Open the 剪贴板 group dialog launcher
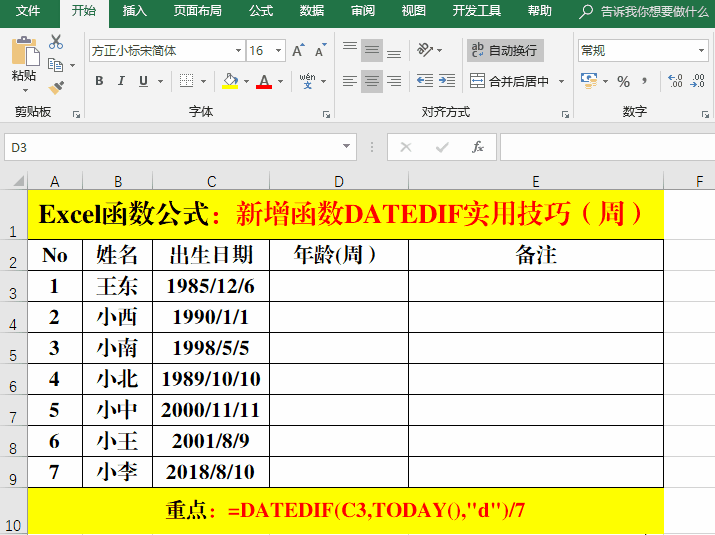This screenshot has height=535, width=715. click(76, 114)
